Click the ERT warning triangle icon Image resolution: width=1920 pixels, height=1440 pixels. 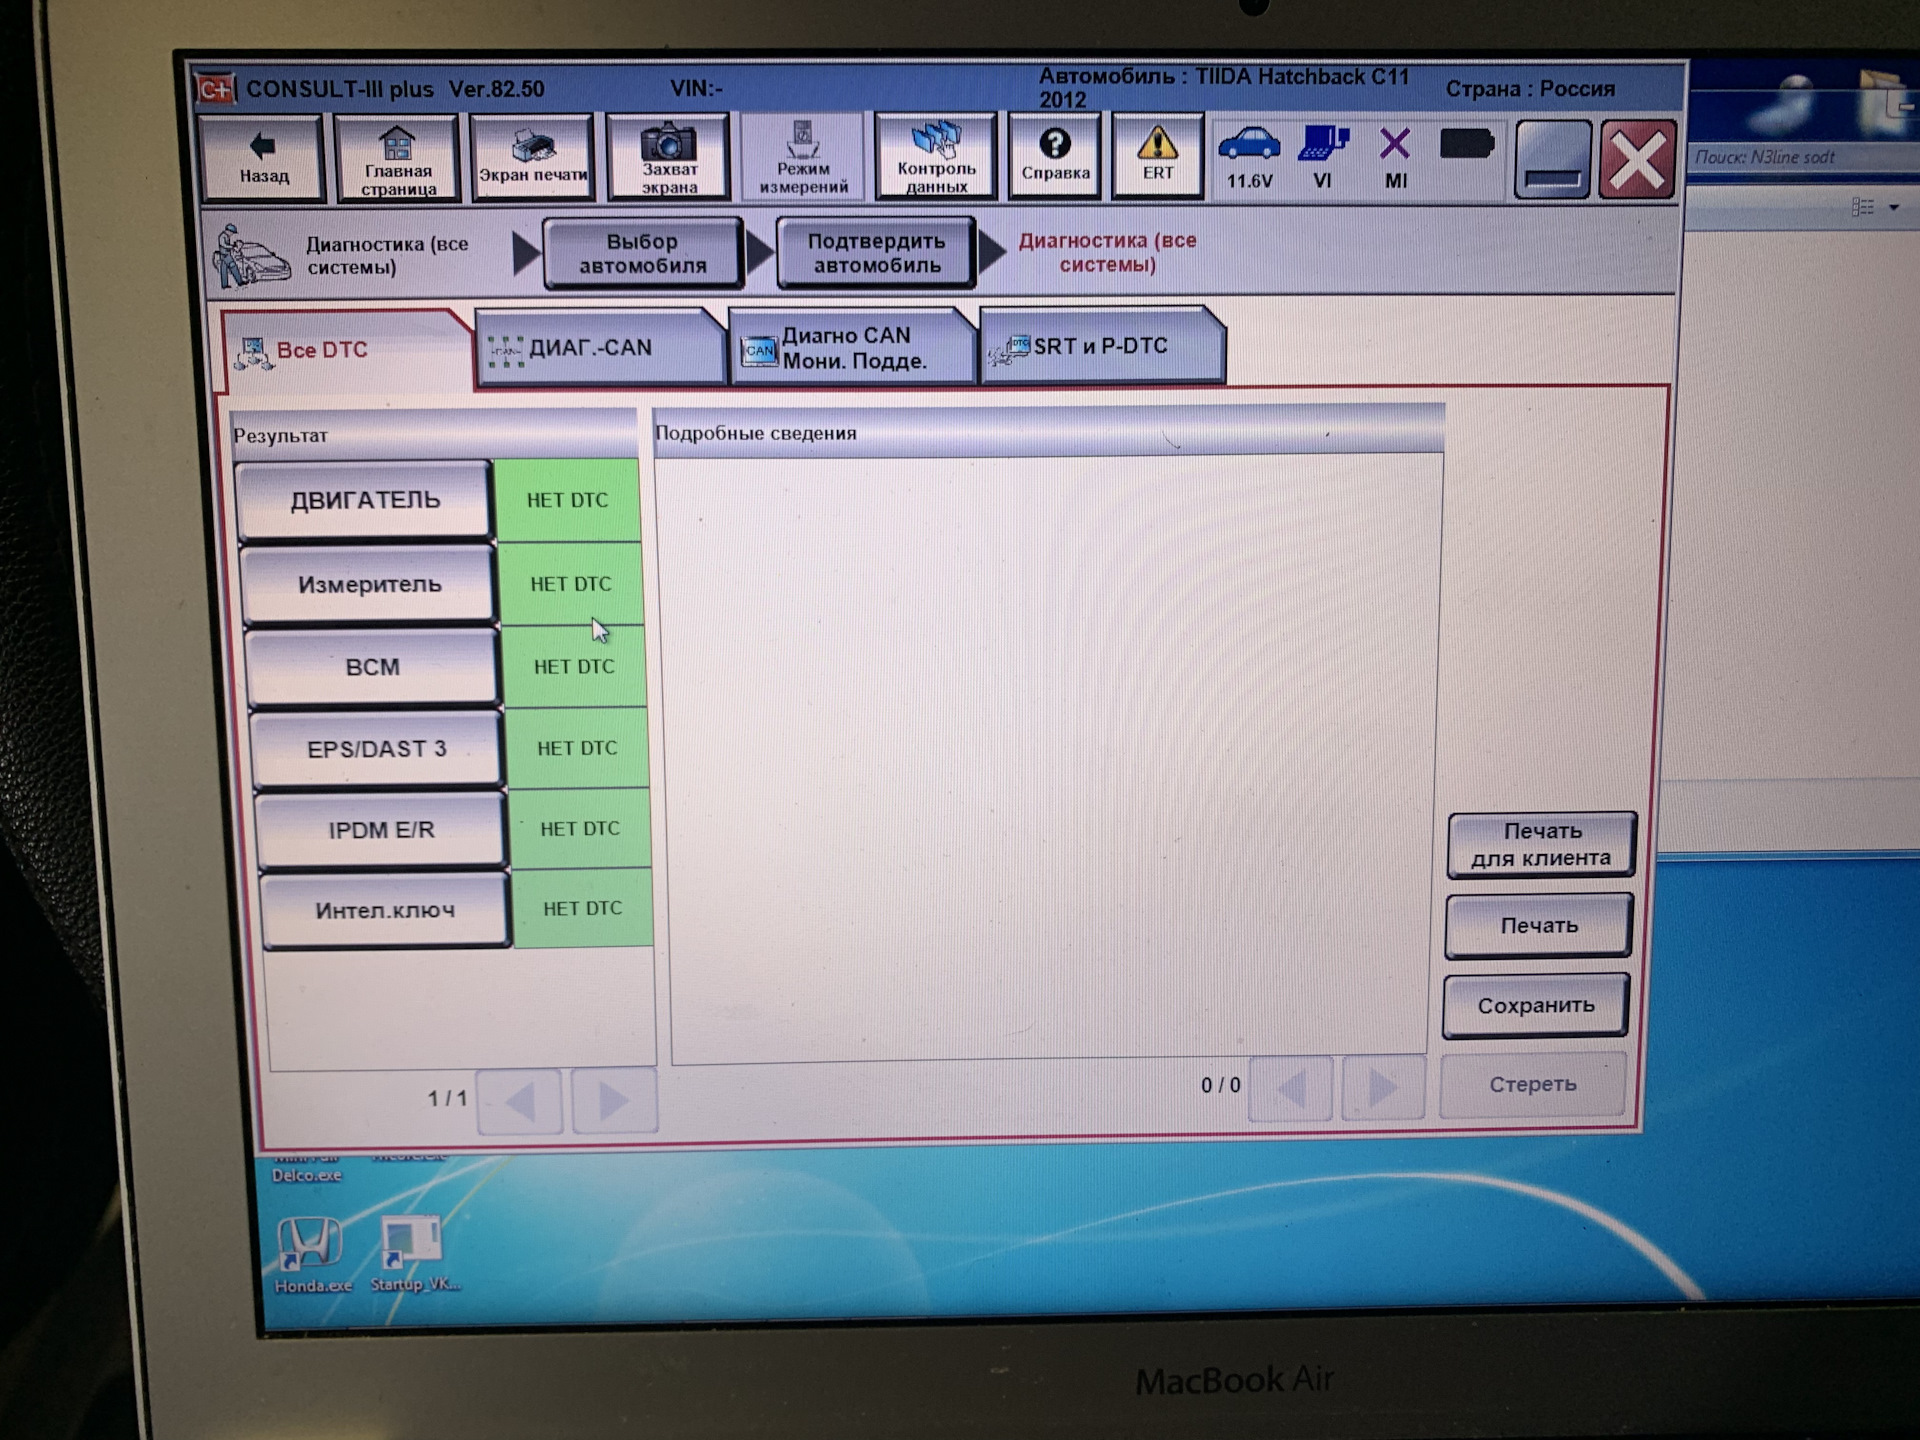click(x=1157, y=157)
